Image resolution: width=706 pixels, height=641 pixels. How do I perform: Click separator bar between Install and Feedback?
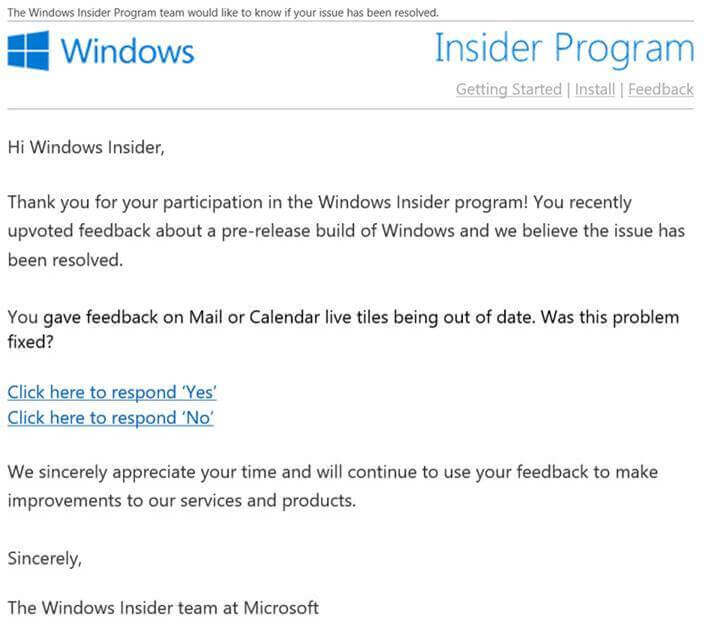[x=621, y=90]
